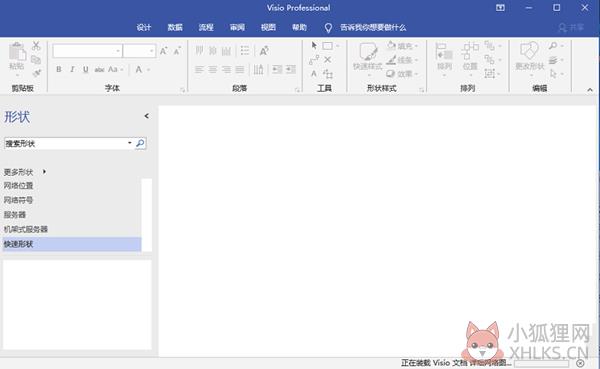The height and width of the screenshot is (369, 600).
Task: Click the Select arrow icon in editing group
Action: point(553,73)
